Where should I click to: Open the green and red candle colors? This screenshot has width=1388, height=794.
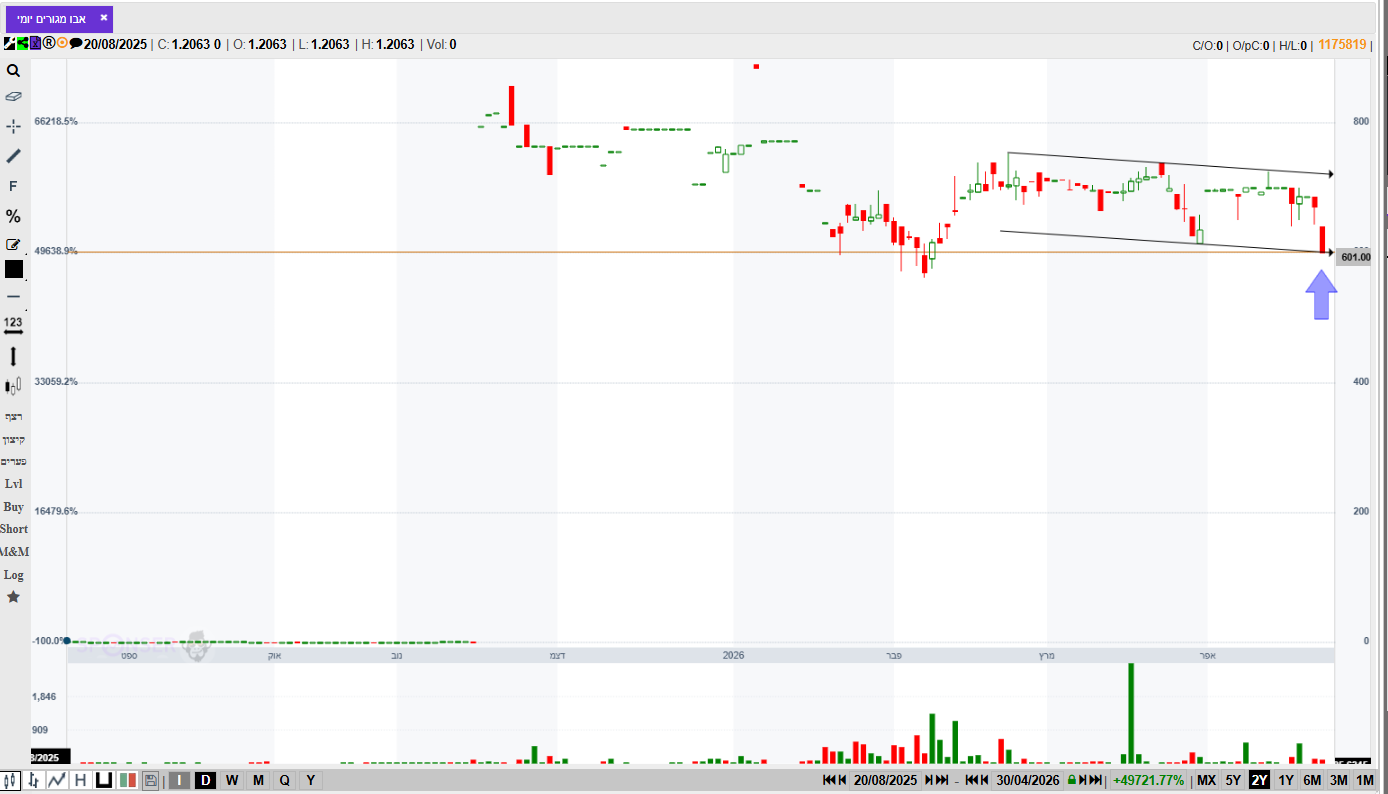(127, 780)
